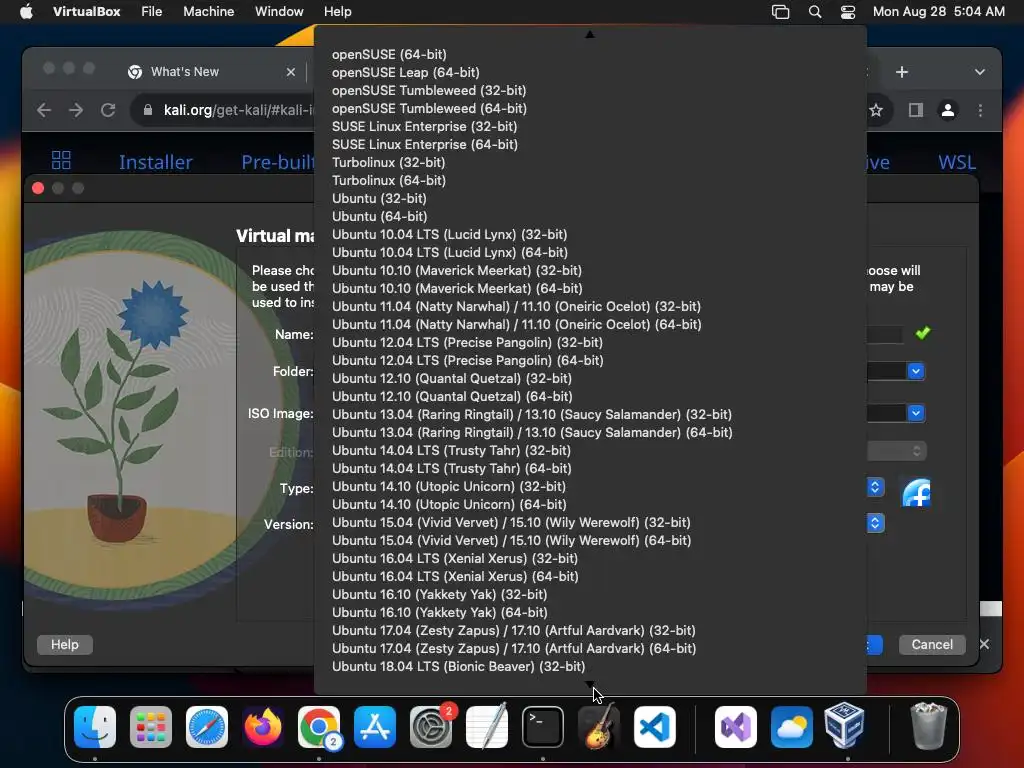Launch Firefox from the dock
This screenshot has height=768, width=1024.
click(x=263, y=727)
